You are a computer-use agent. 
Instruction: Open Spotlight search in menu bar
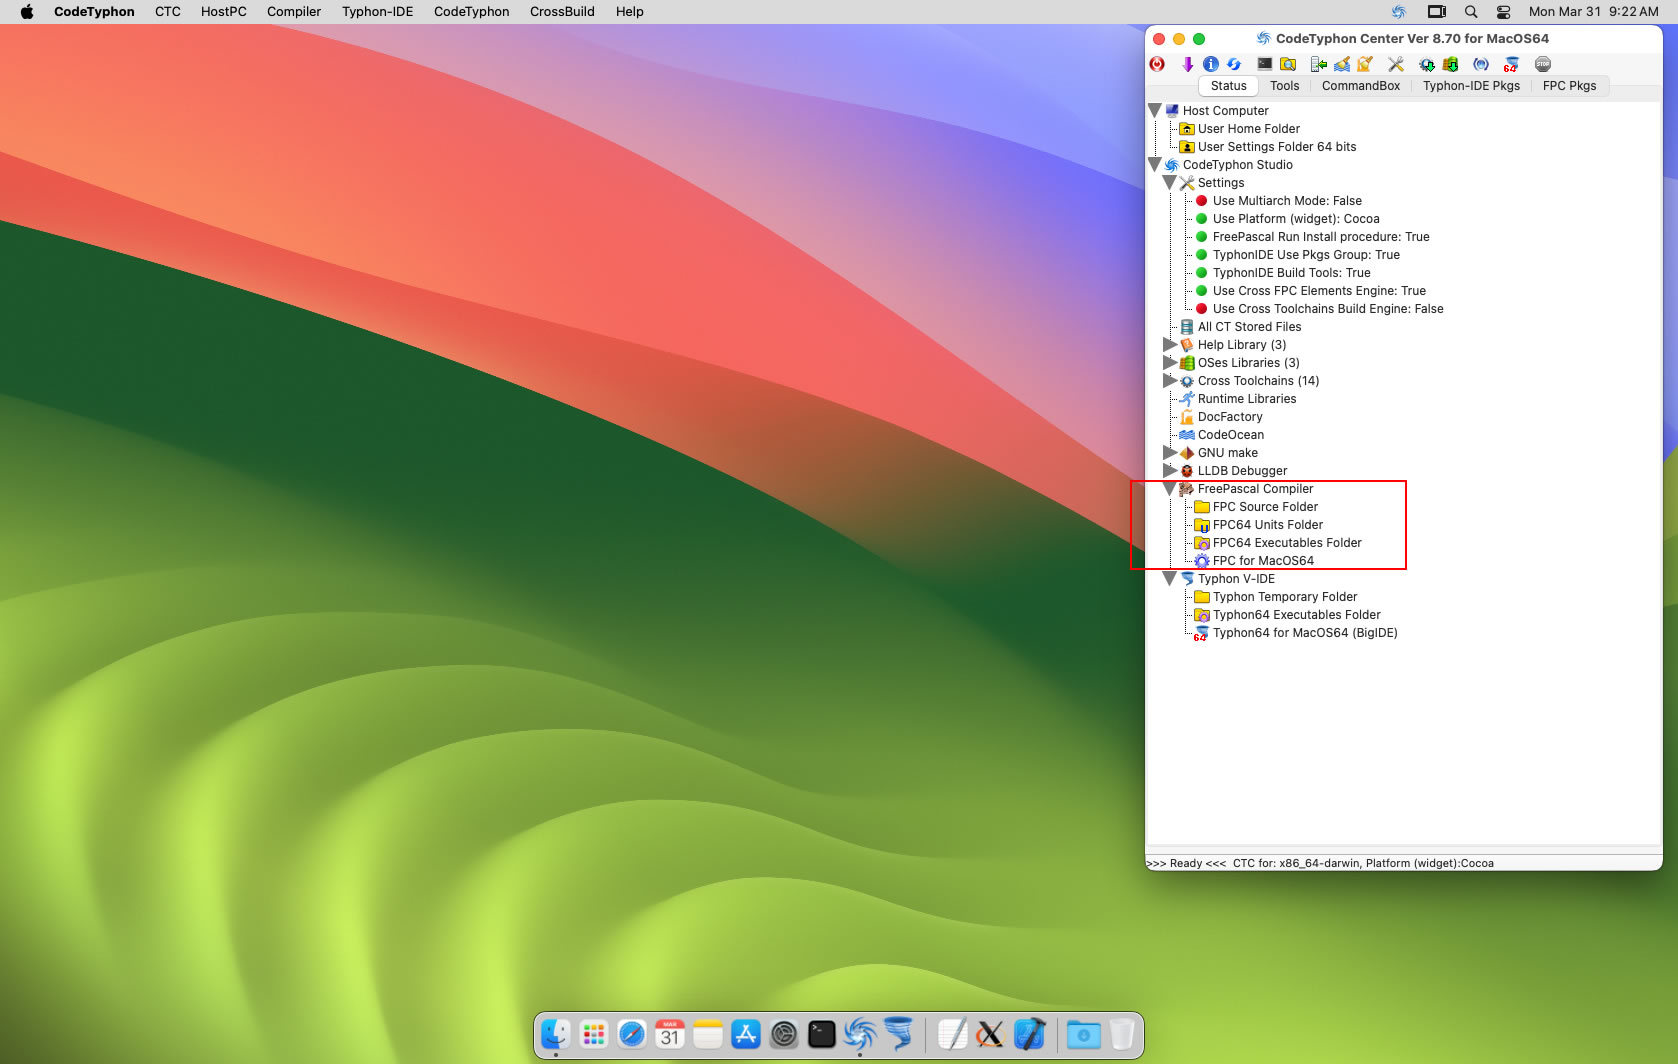1470,12
